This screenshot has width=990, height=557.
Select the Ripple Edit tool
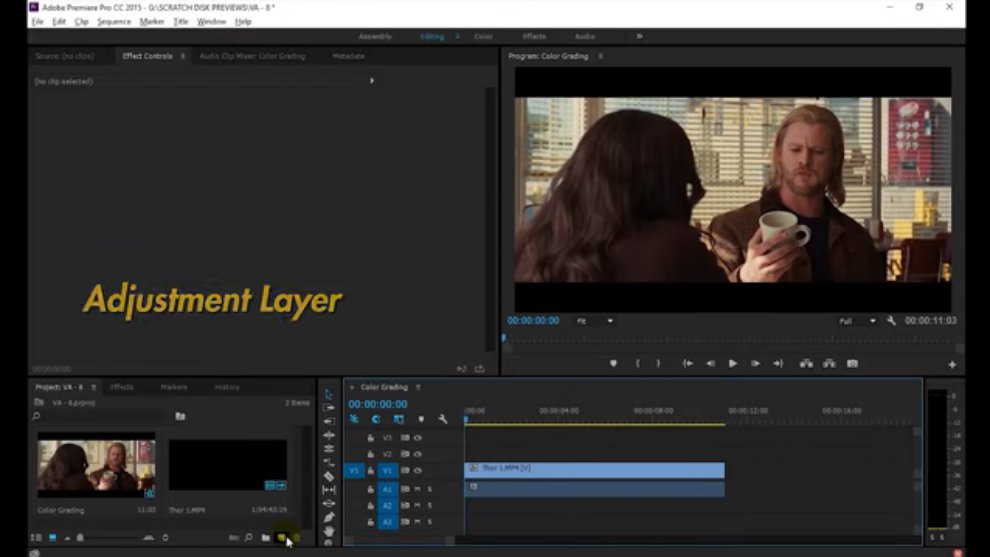[x=328, y=421]
